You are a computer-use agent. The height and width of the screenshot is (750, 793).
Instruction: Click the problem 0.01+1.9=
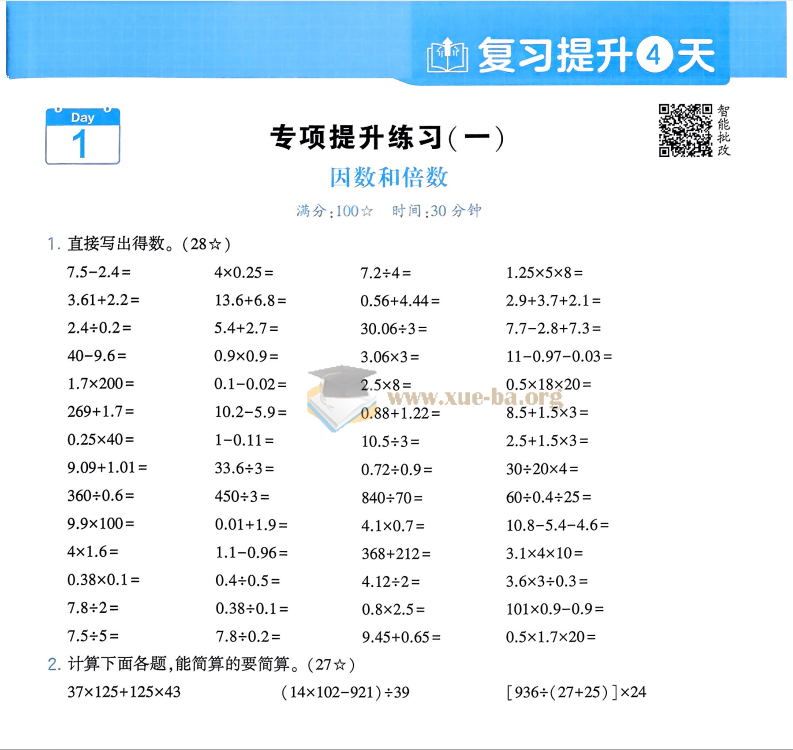coord(251,524)
